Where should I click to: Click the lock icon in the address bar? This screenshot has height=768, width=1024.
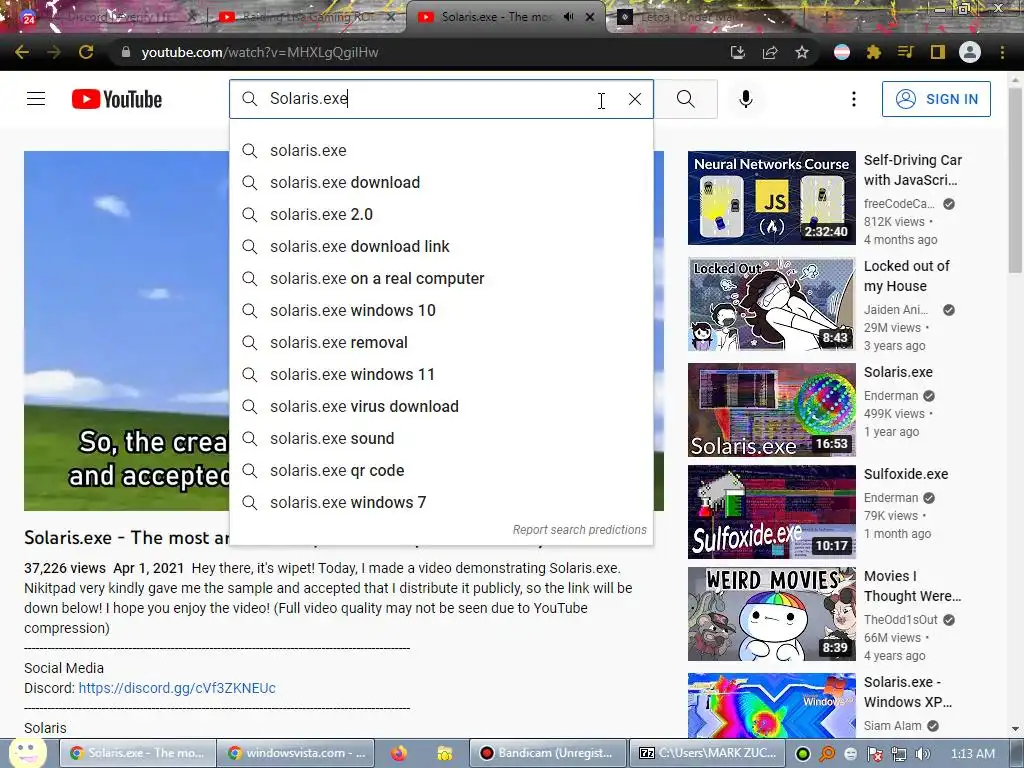coord(126,52)
